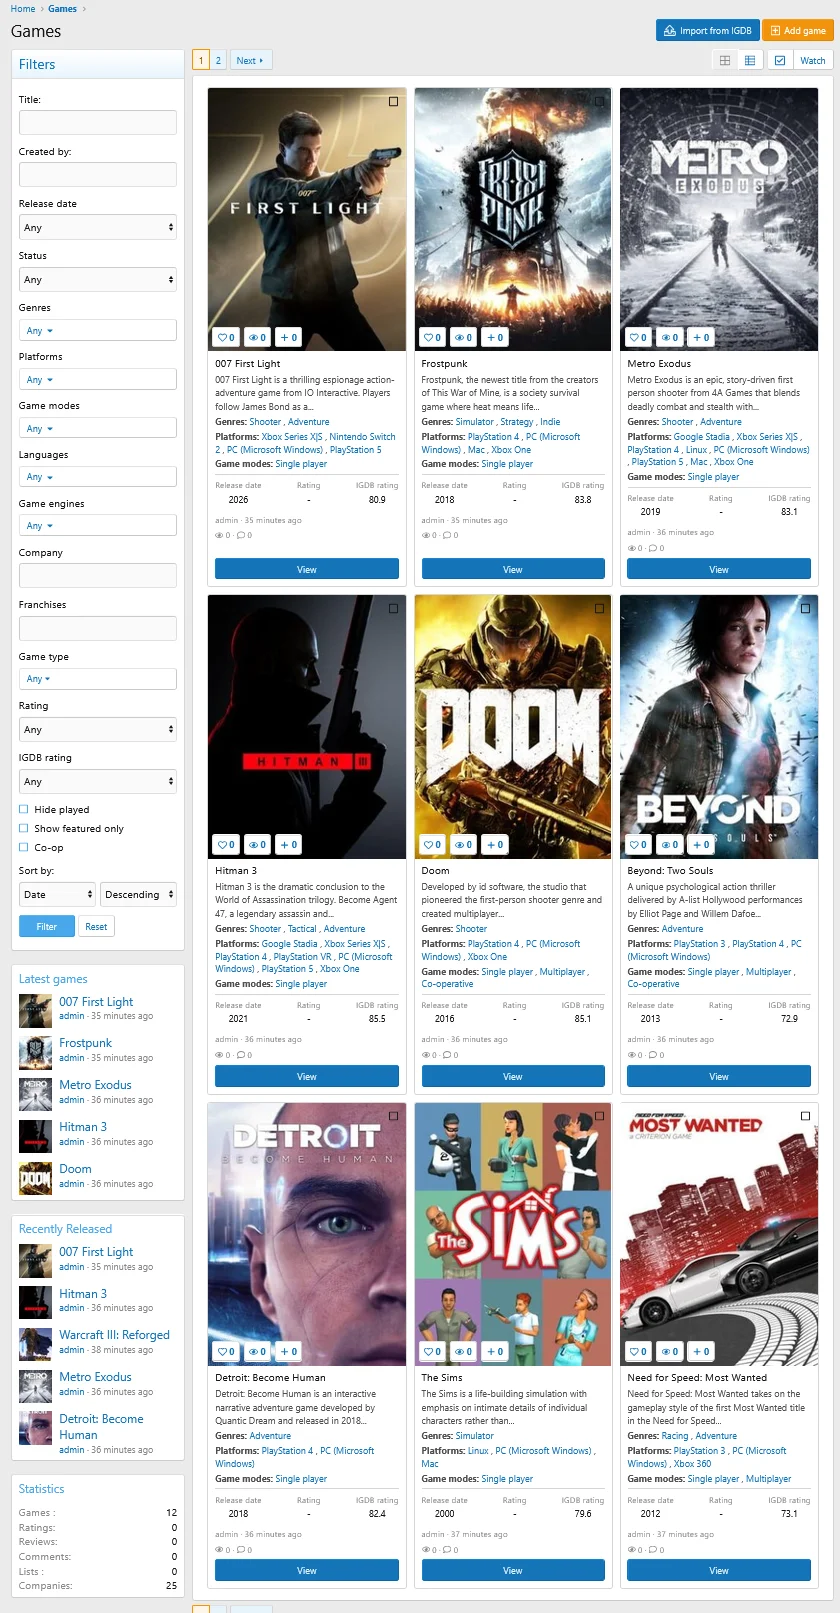Select the Beyond: Two Souls card checkbox
The width and height of the screenshot is (840, 1613).
coord(805,608)
